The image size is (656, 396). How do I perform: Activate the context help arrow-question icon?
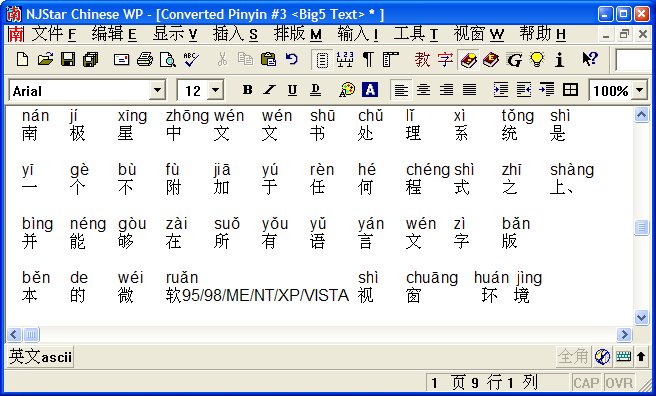coord(590,59)
